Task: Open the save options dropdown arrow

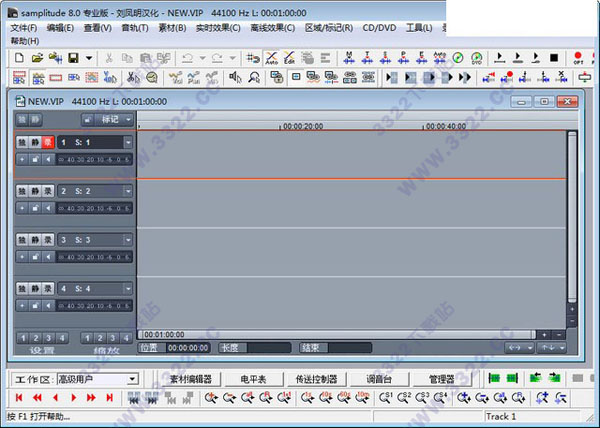Action: click(x=89, y=58)
